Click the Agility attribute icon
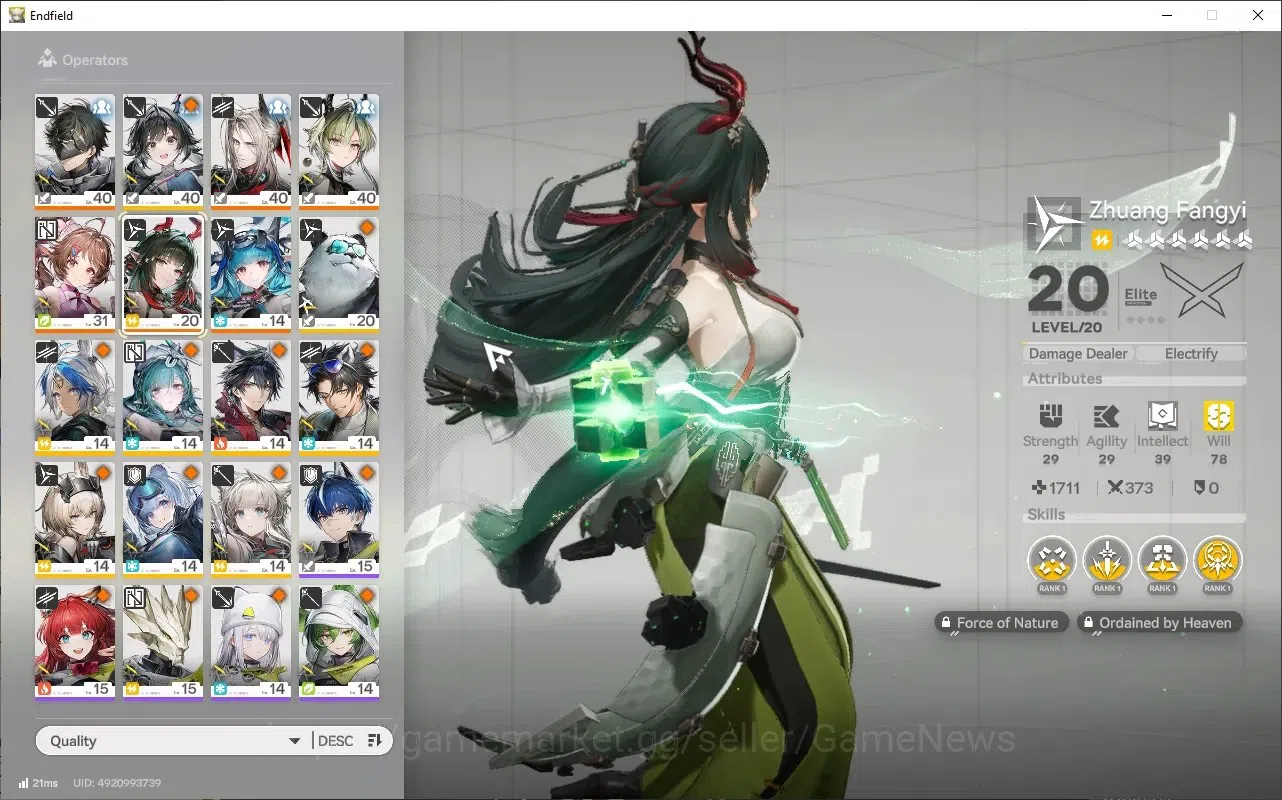 pyautogui.click(x=1106, y=415)
